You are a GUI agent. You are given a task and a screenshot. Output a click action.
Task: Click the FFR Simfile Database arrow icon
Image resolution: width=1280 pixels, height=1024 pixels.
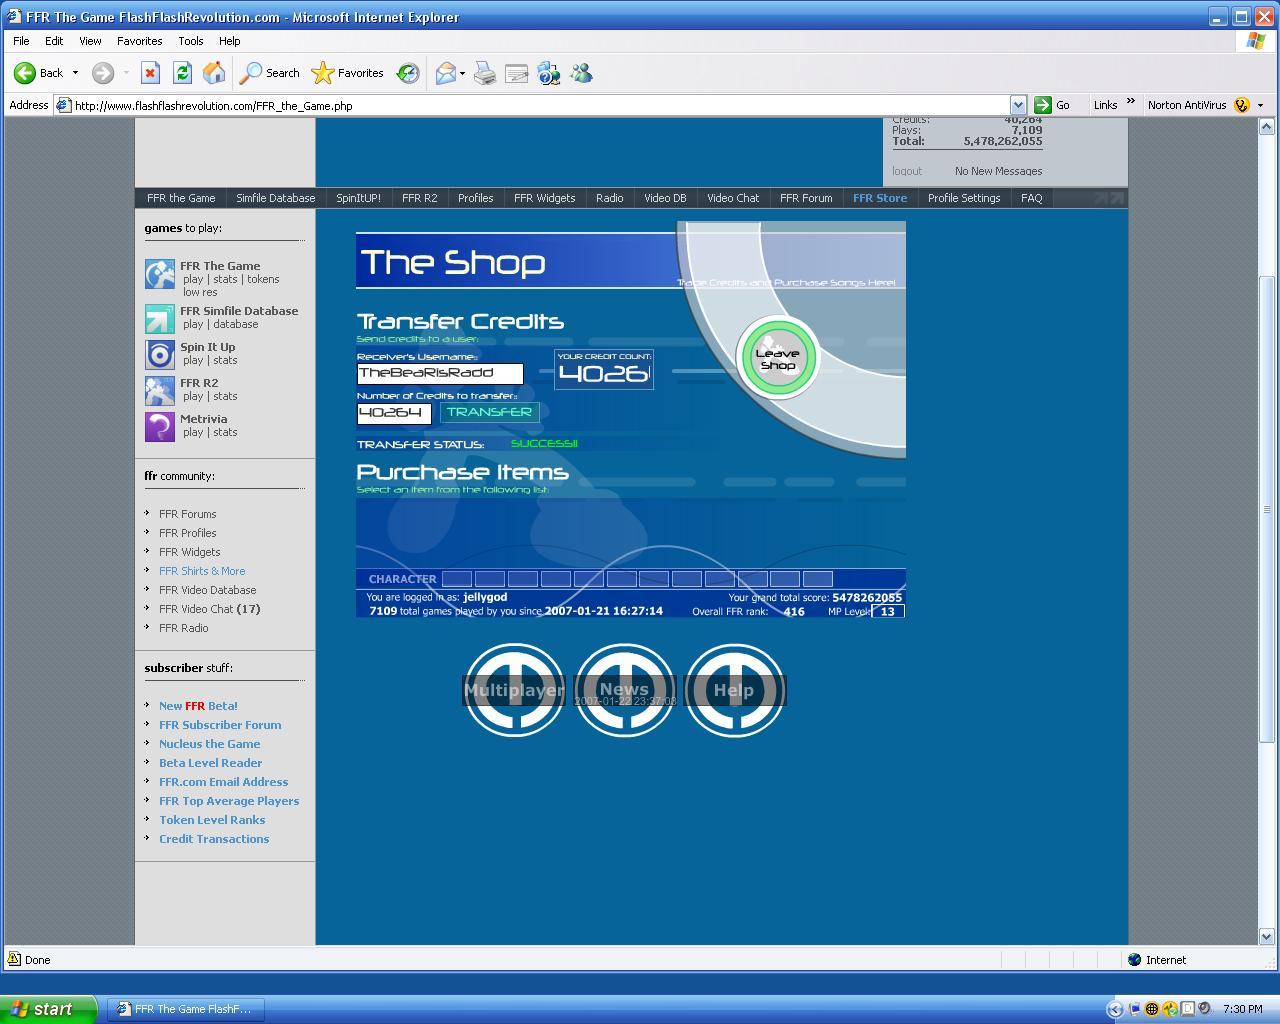160,318
